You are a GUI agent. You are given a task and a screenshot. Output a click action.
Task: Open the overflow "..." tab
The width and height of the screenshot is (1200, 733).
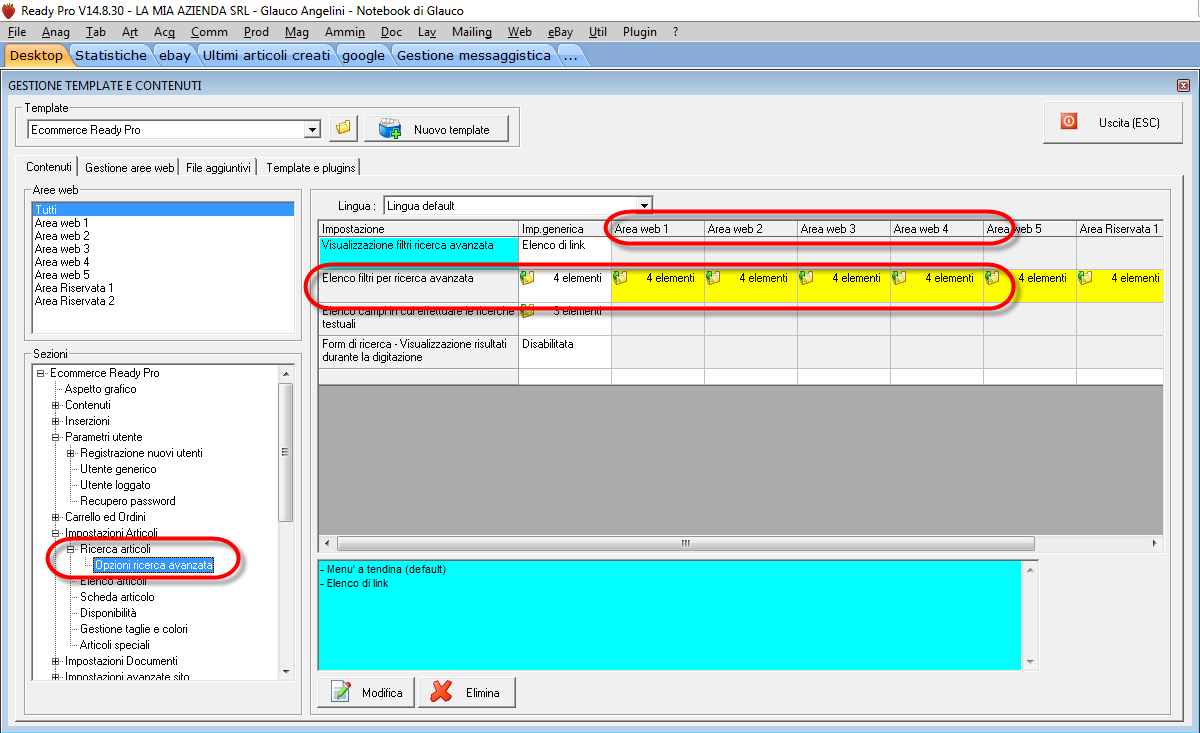click(x=571, y=55)
